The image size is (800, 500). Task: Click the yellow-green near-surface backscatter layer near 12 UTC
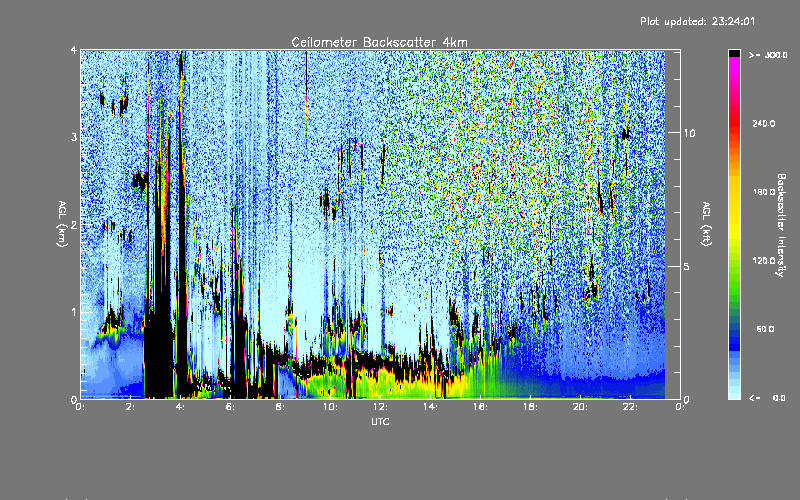pyautogui.click(x=380, y=385)
